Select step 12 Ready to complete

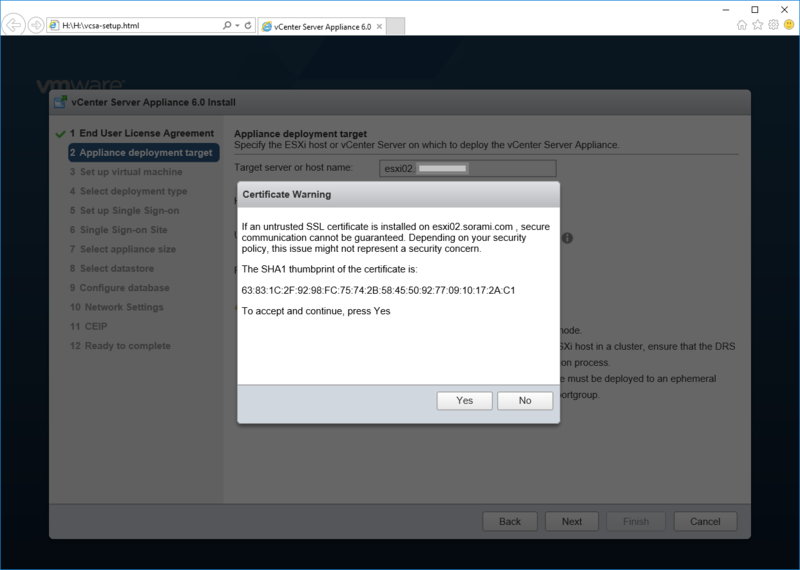[x=120, y=346]
